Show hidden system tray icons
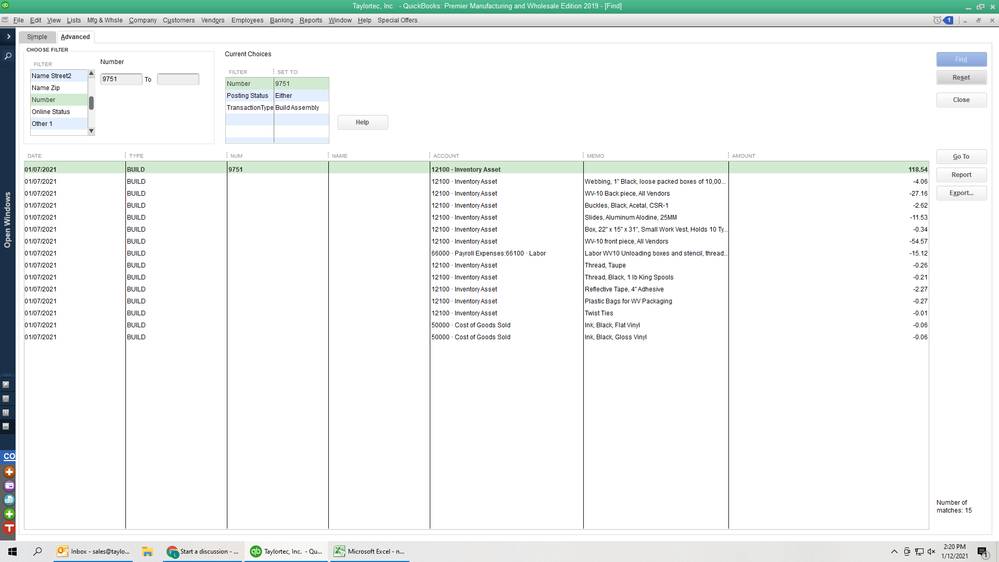Image resolution: width=999 pixels, height=562 pixels. tap(894, 552)
